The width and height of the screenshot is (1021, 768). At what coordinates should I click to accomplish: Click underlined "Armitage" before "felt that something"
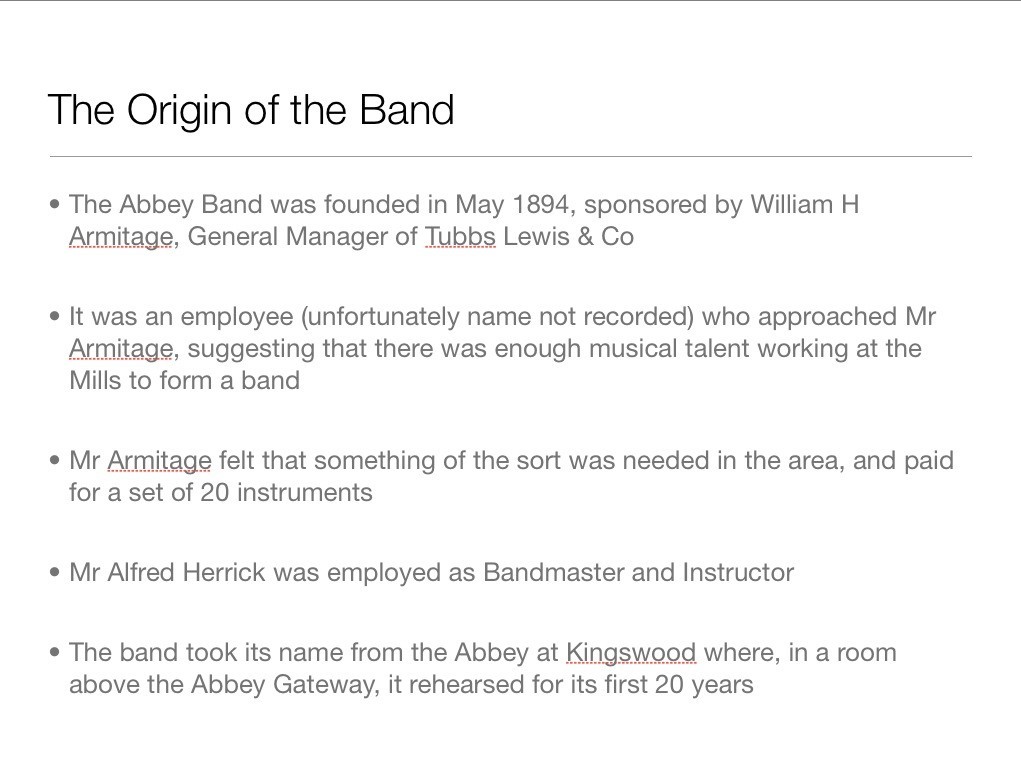[x=159, y=461]
